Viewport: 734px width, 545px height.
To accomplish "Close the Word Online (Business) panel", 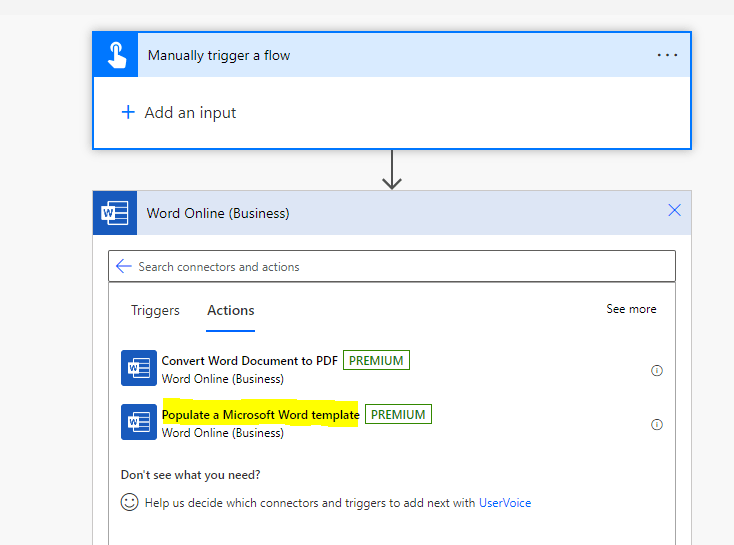I will pos(674,210).
